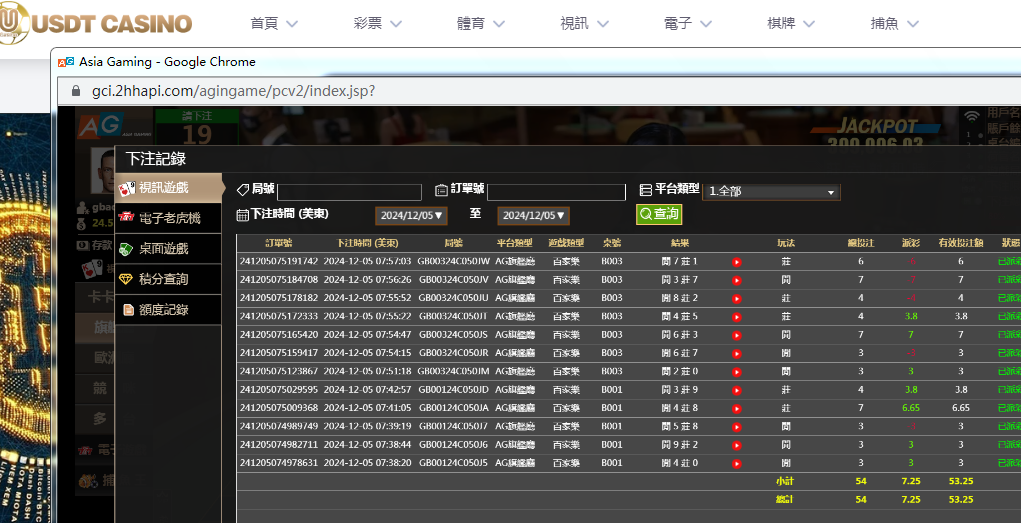The image size is (1021, 523).
Task: Expand the 平台類型 dropdown showing 1.全部
Action: click(x=771, y=191)
